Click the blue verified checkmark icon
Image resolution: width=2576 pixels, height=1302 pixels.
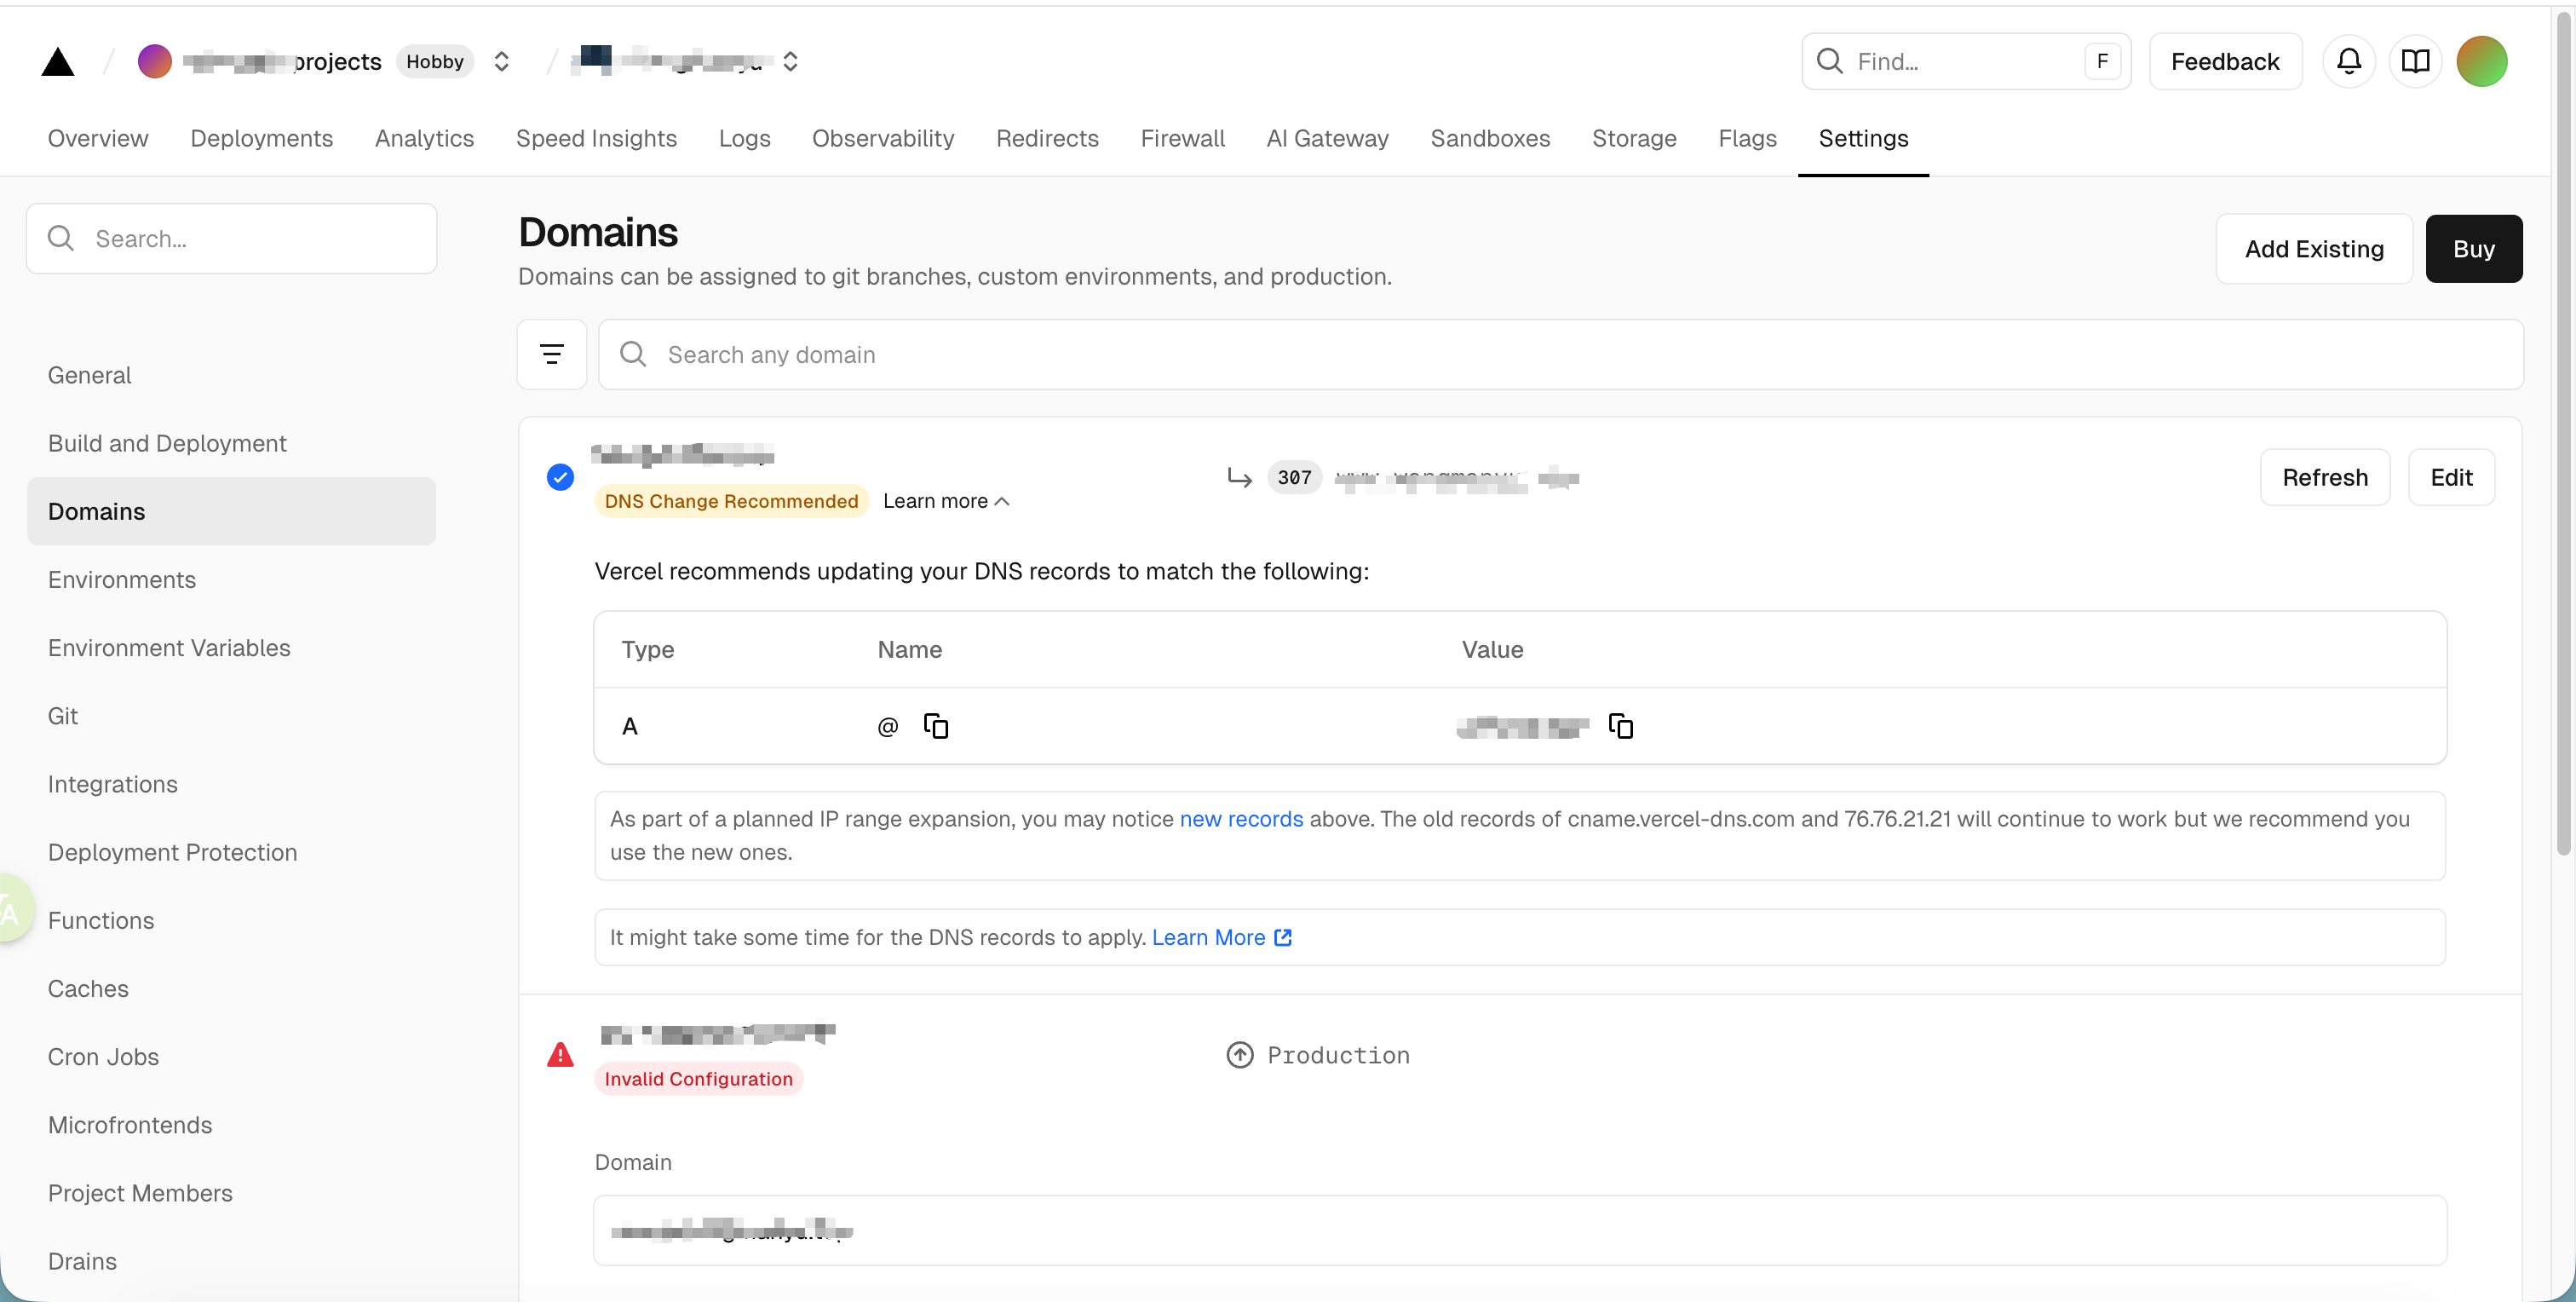click(x=560, y=478)
